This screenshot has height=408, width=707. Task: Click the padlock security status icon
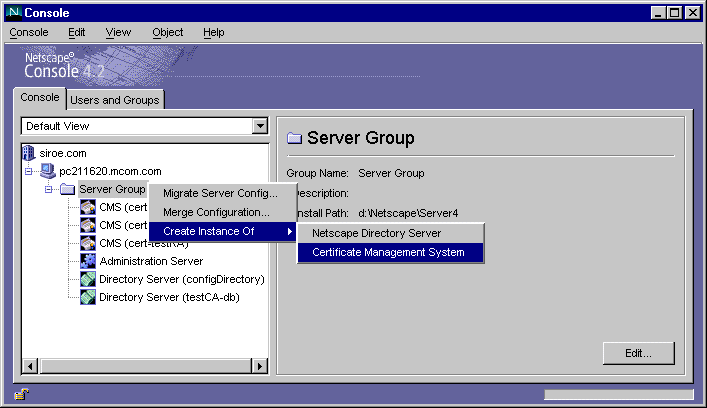[x=22, y=394]
